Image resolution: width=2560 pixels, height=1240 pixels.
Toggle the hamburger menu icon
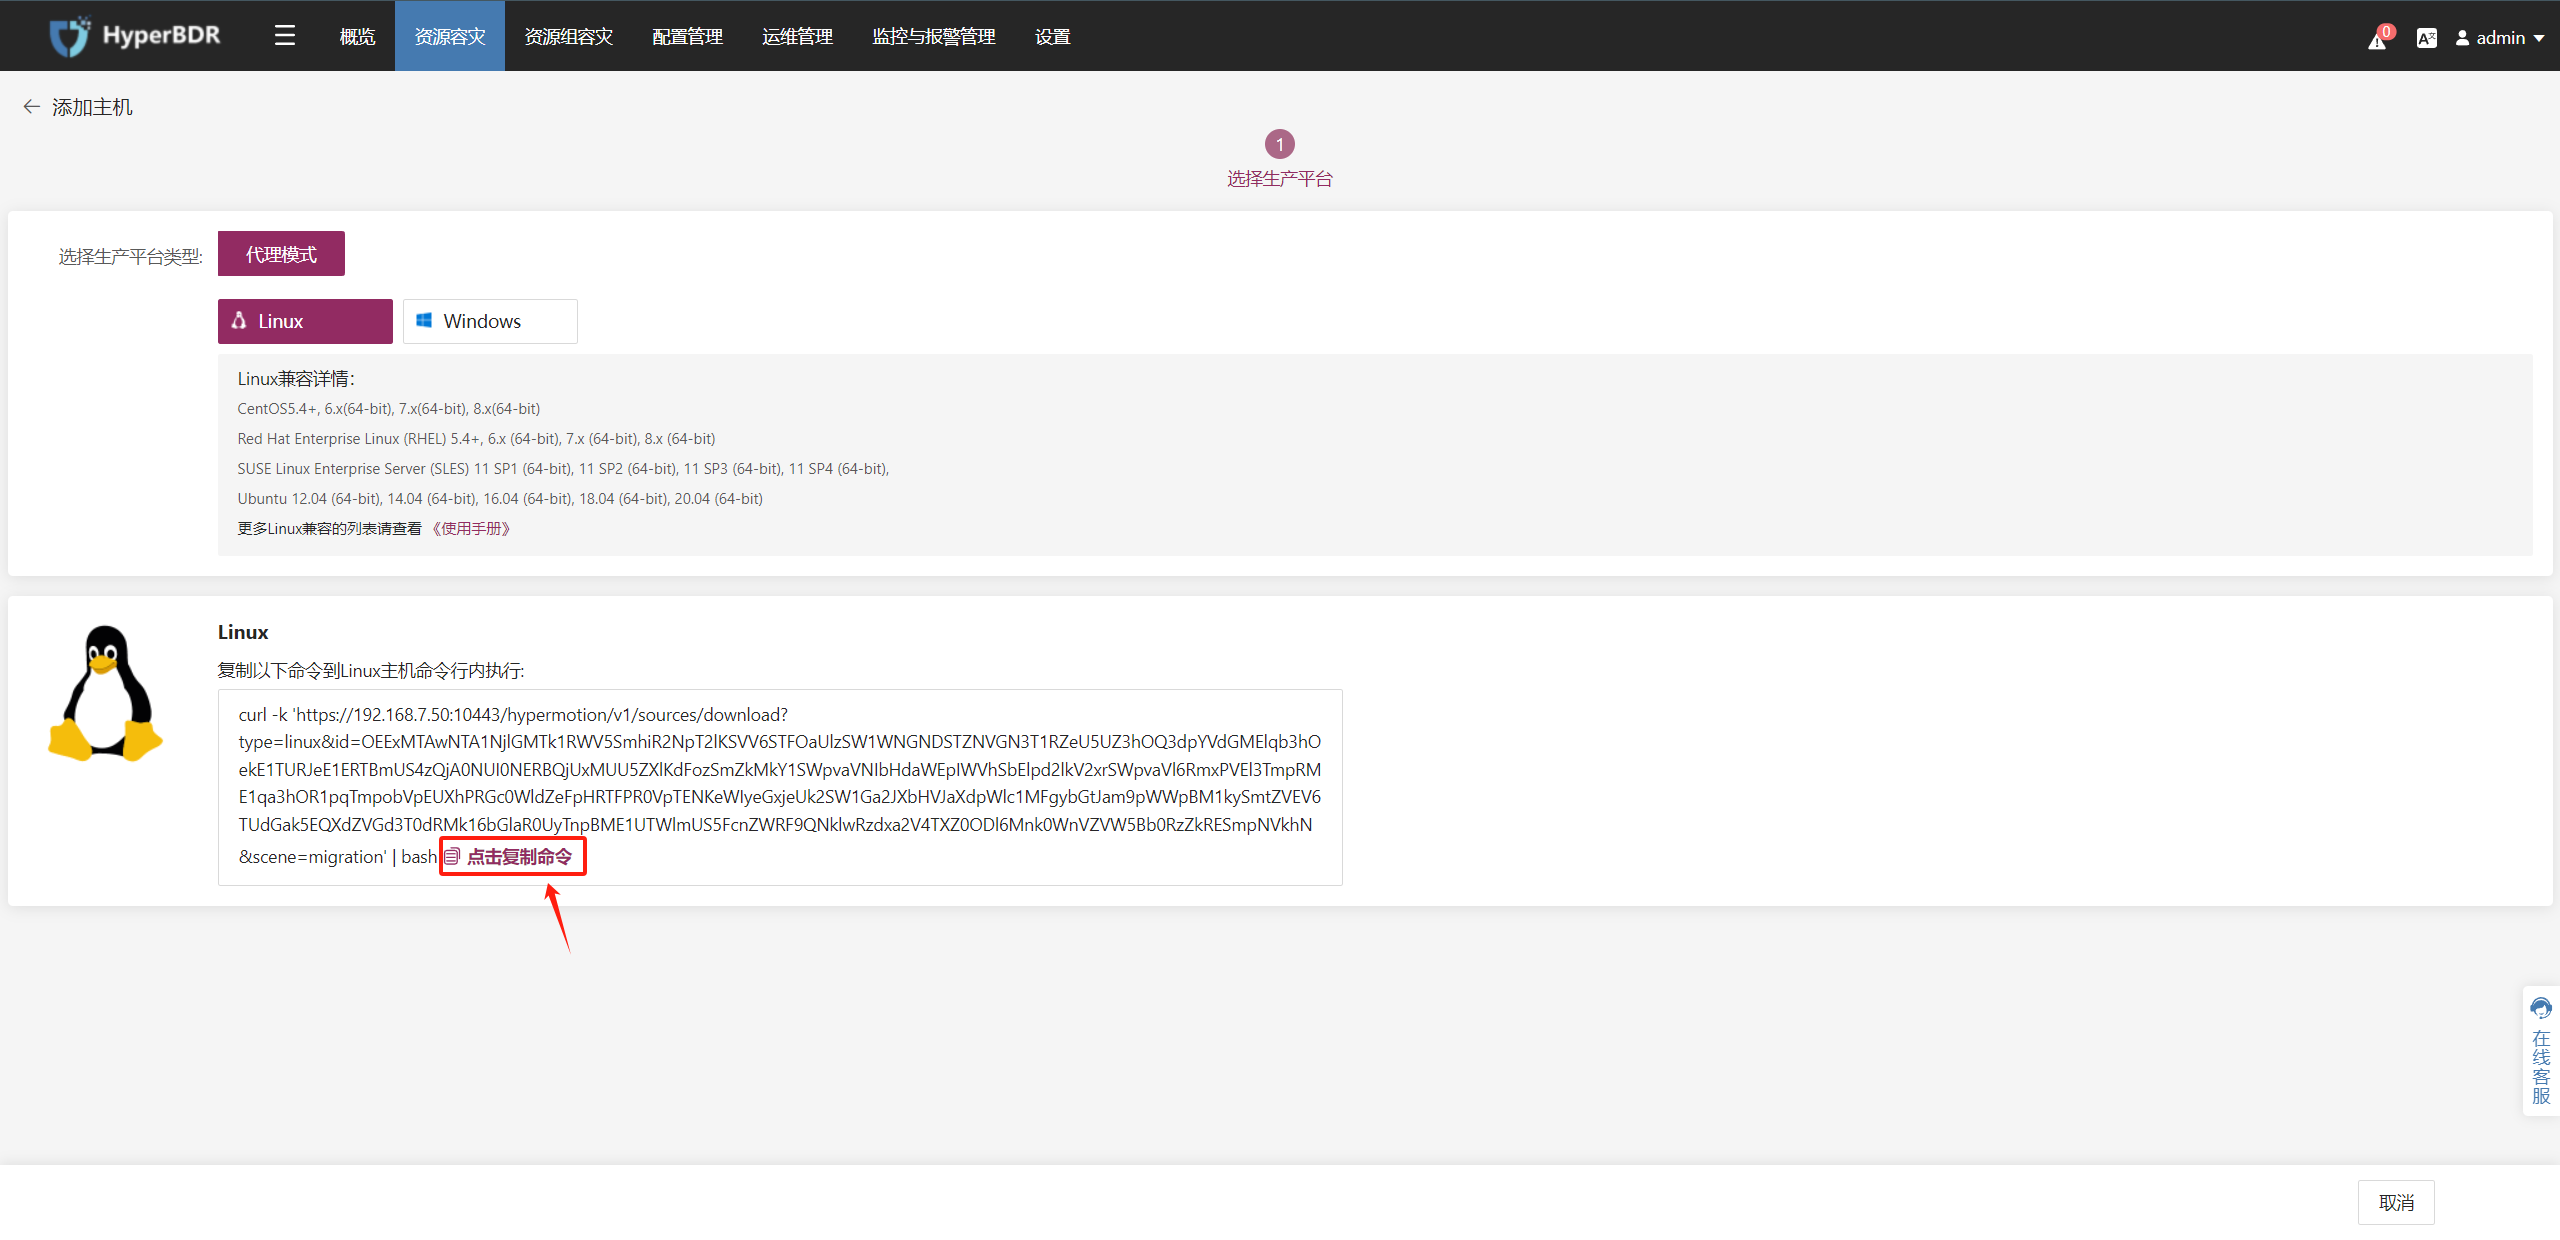(285, 36)
